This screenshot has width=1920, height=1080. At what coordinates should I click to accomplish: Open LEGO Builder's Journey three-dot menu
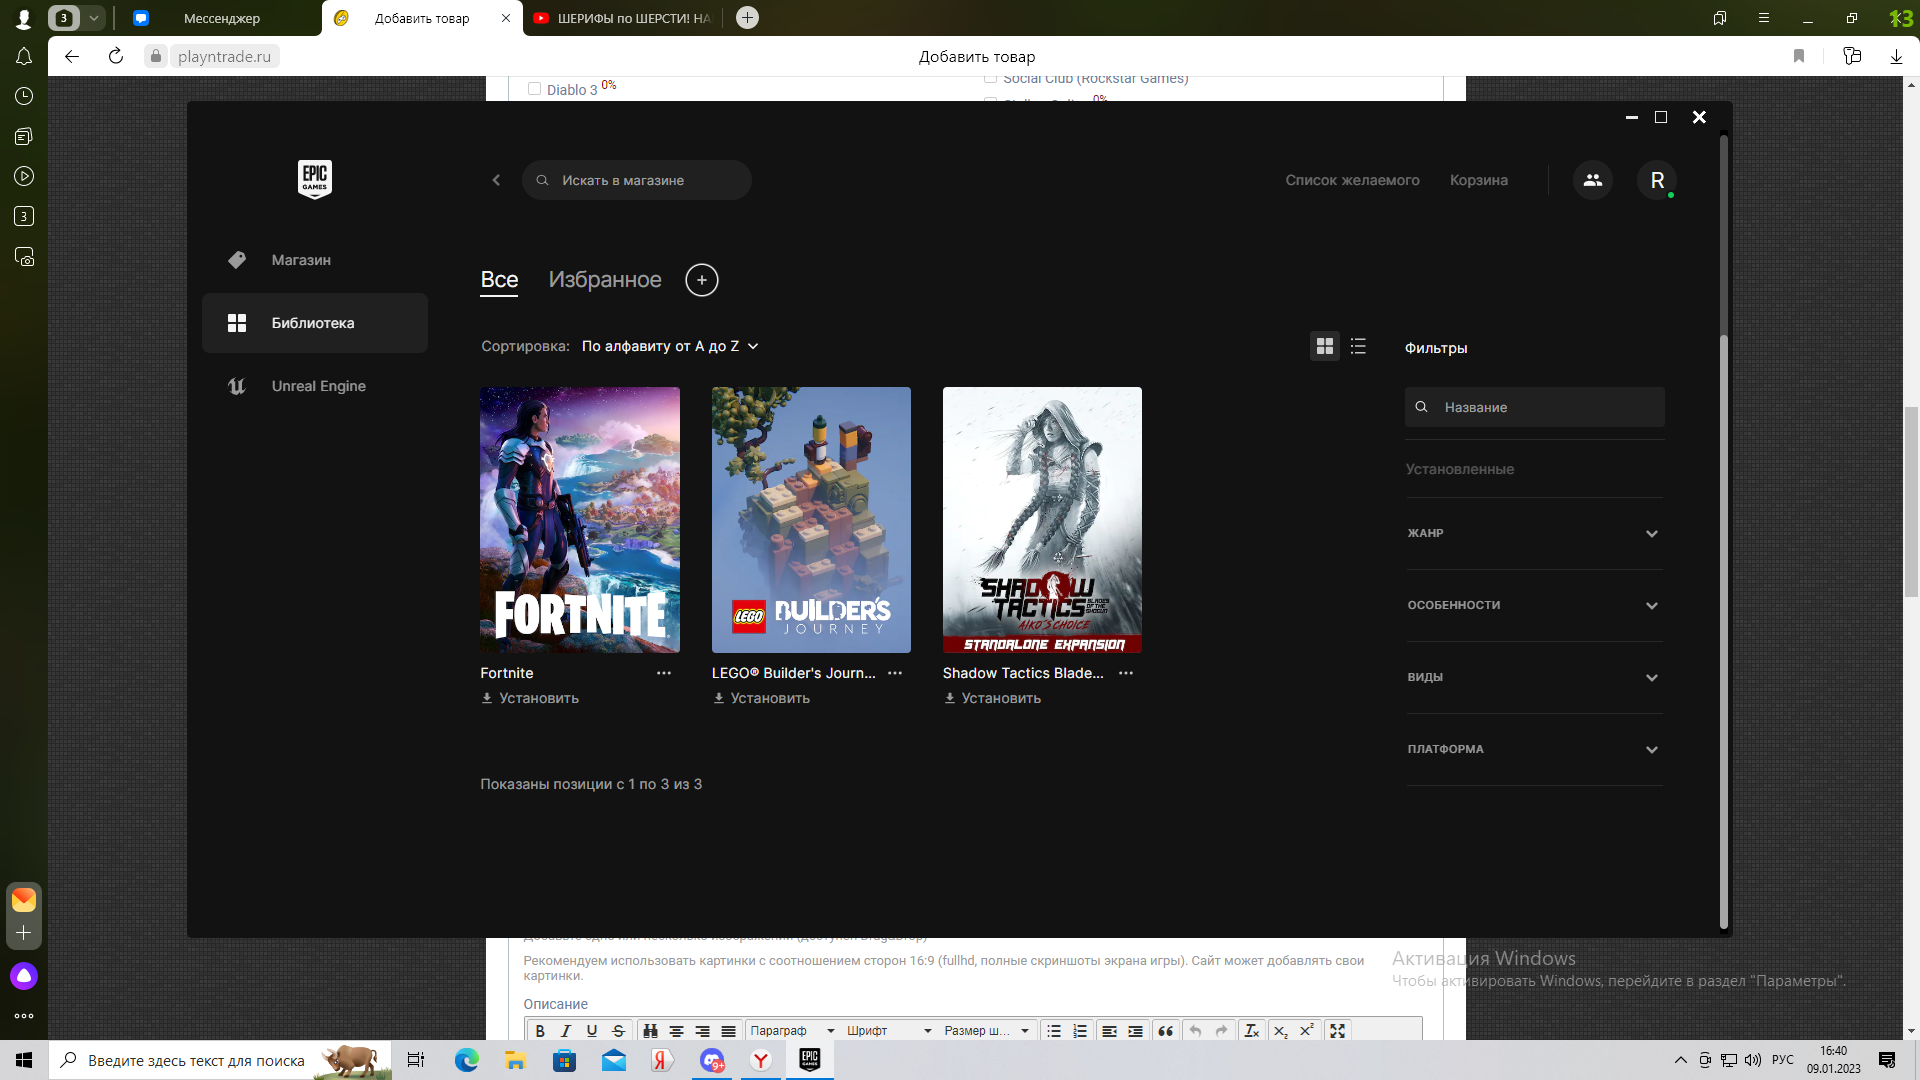coord(895,673)
